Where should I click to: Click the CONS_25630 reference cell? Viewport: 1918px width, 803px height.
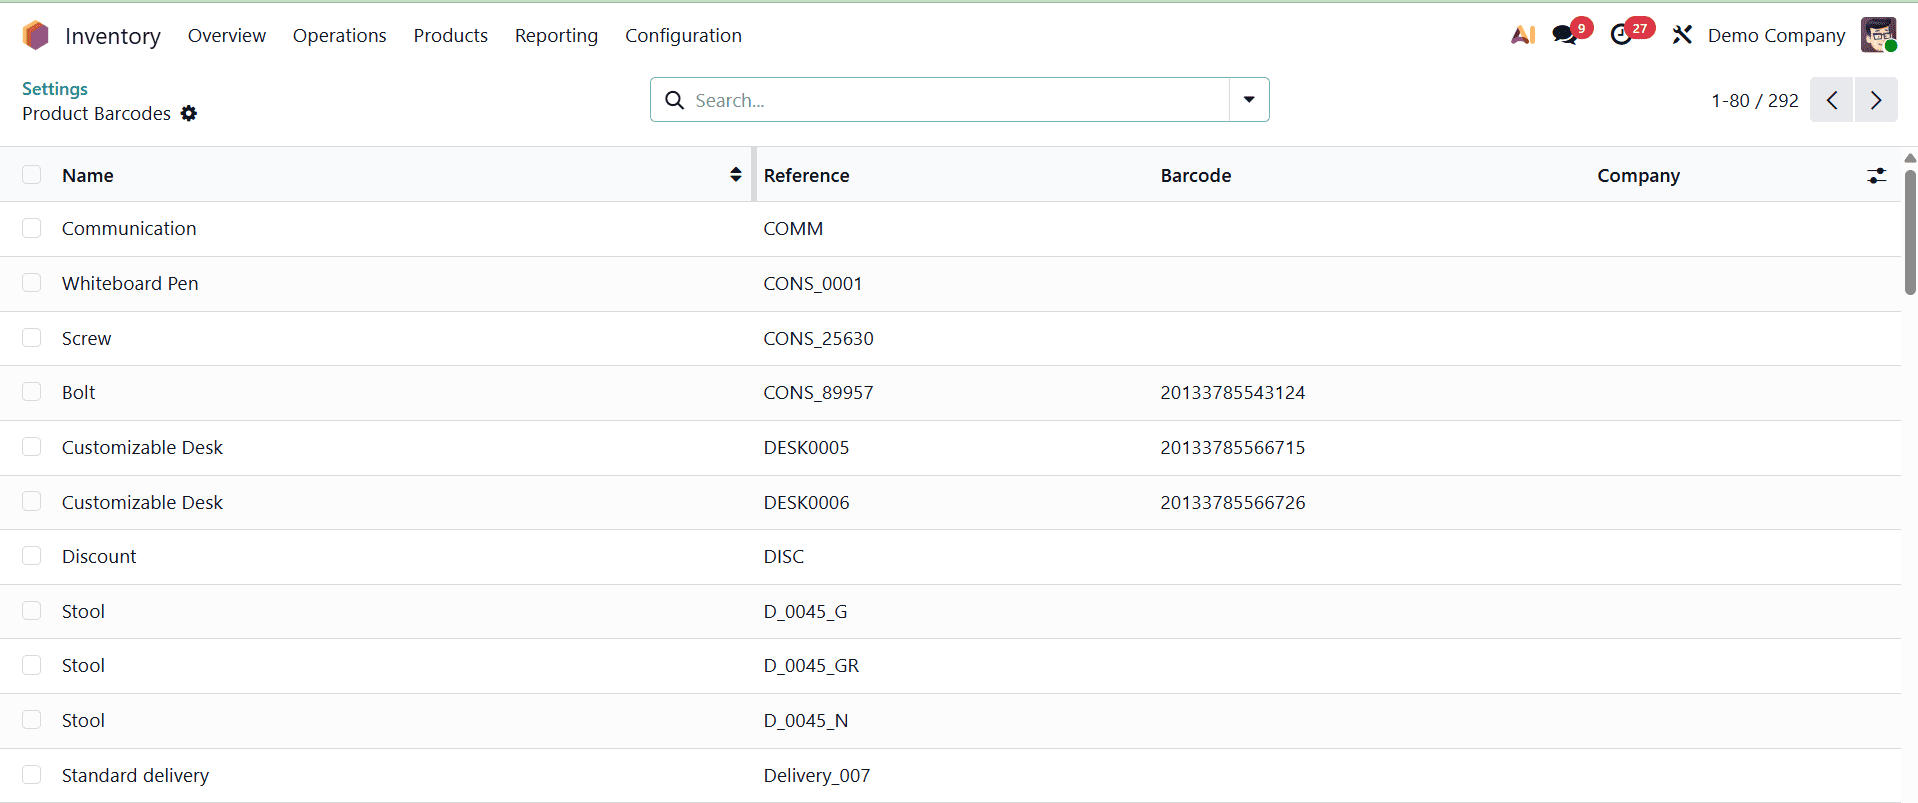818,338
